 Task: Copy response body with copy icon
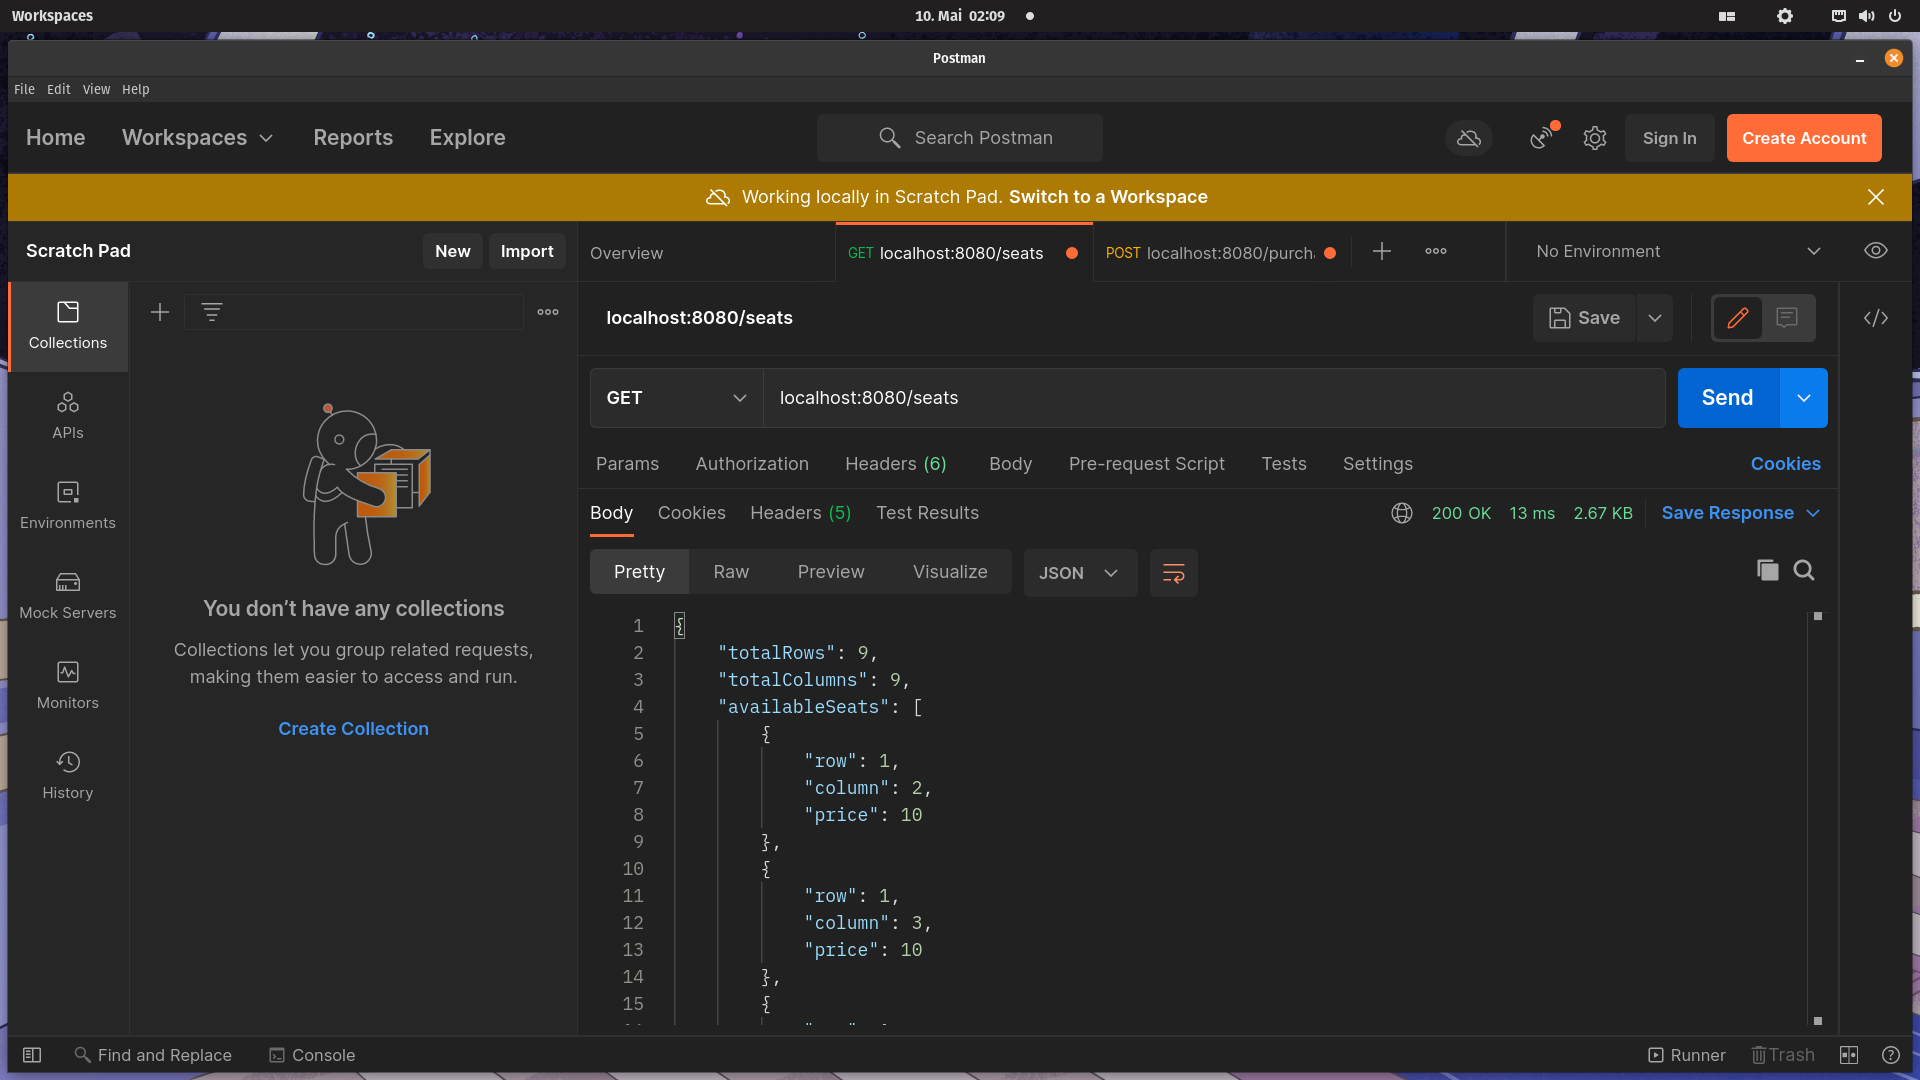pyautogui.click(x=1767, y=570)
